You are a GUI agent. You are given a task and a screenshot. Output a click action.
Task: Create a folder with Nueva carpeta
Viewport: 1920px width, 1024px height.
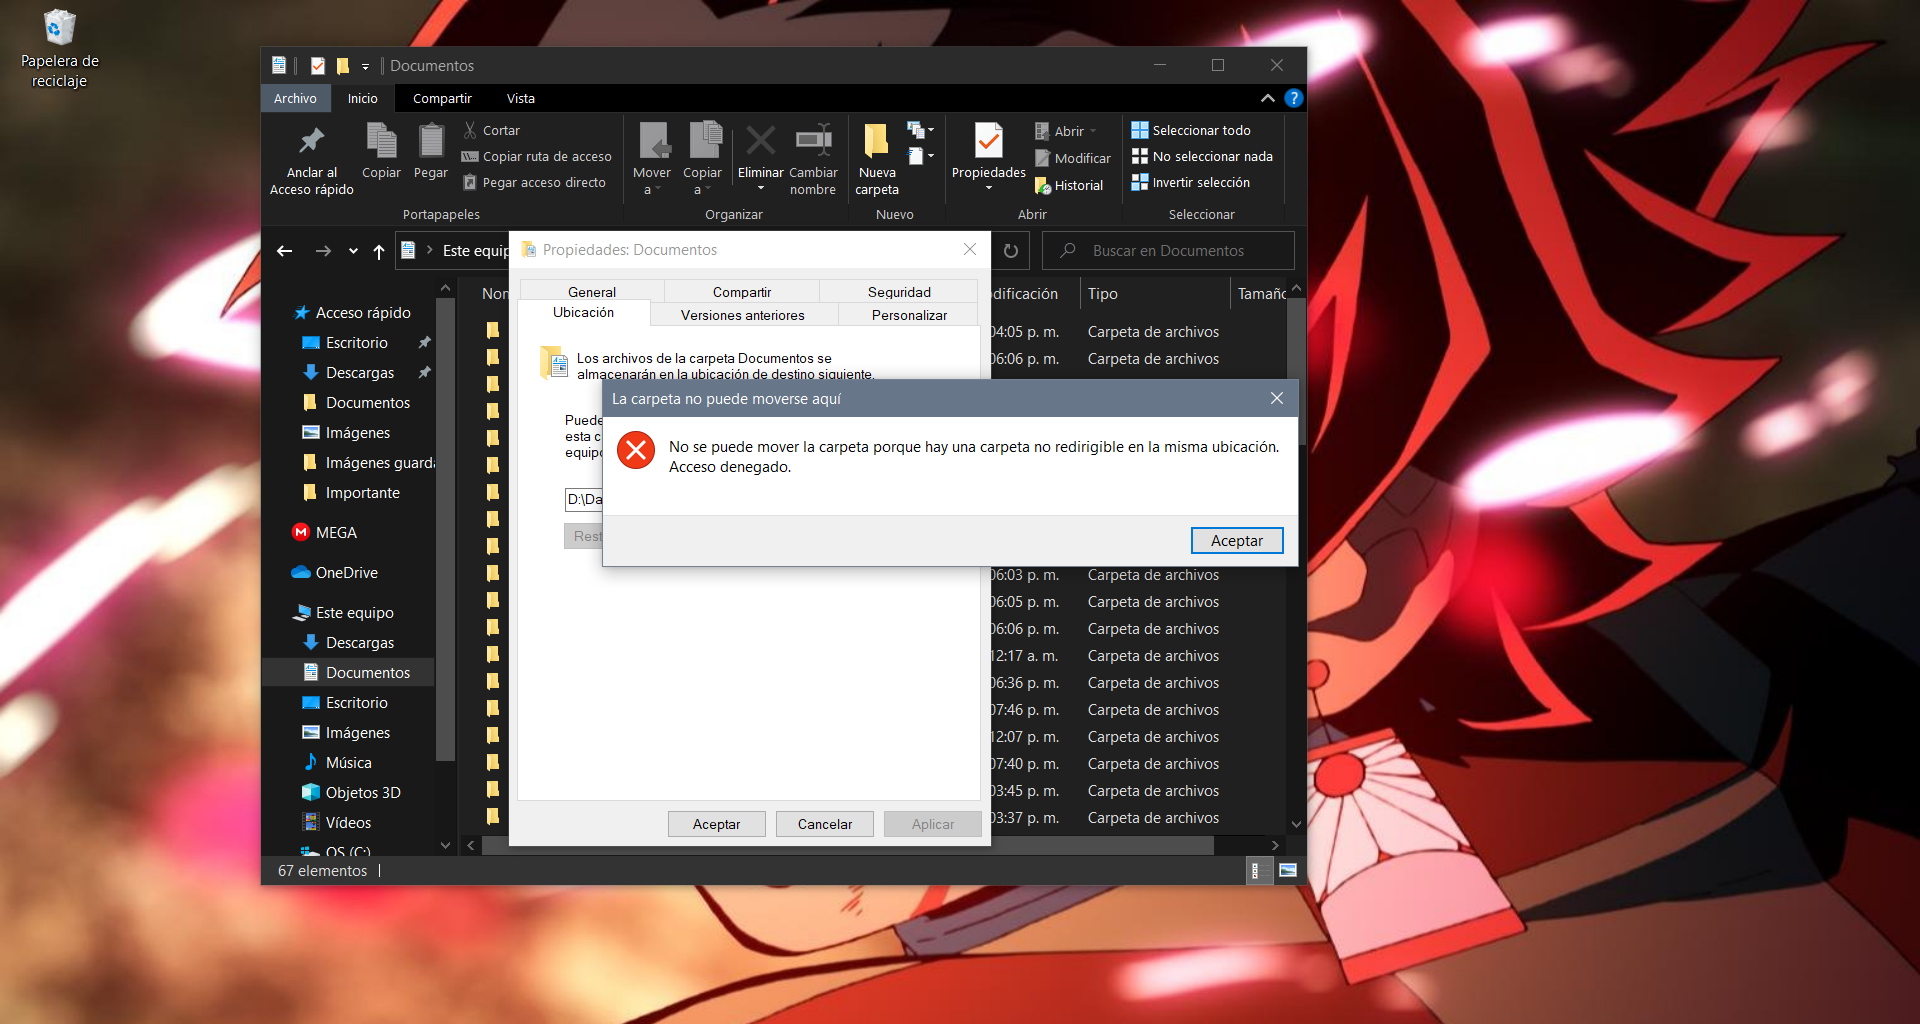877,159
